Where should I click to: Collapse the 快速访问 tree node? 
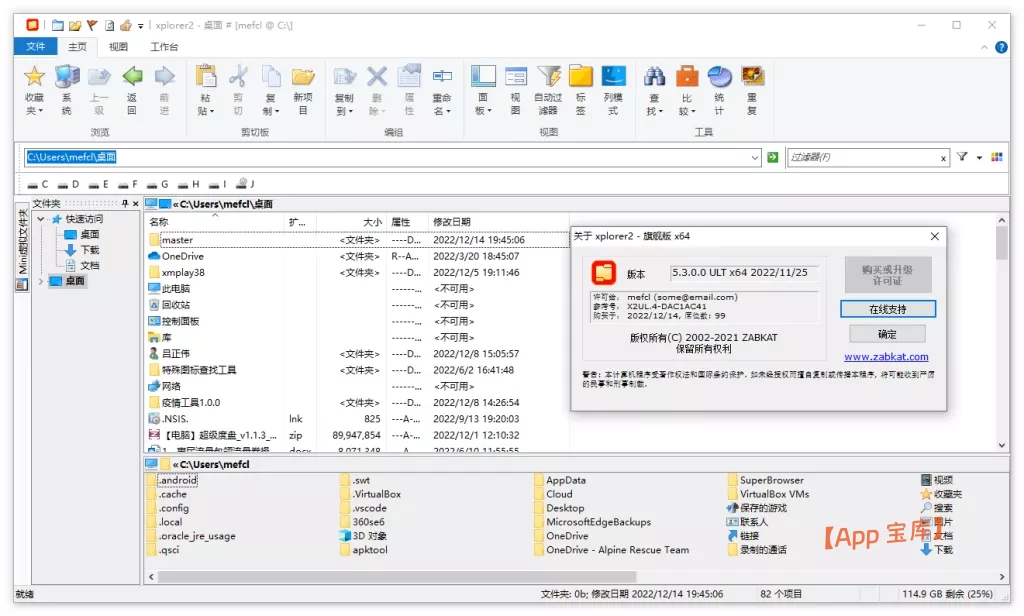[41, 219]
